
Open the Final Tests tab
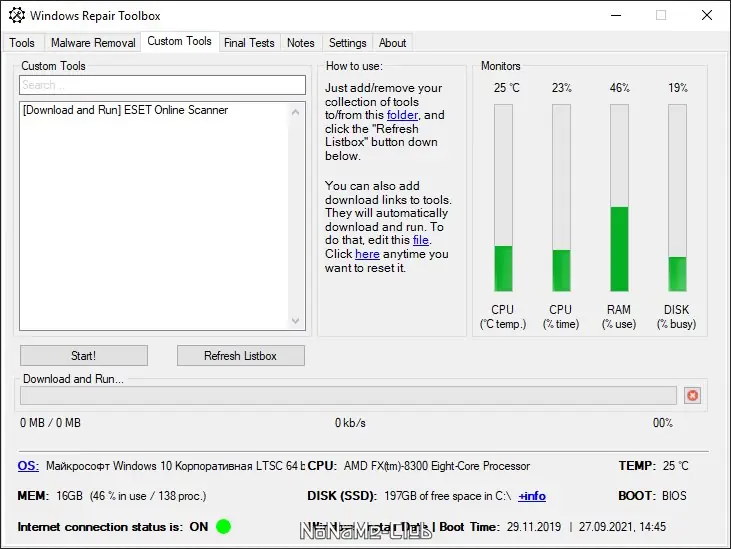(249, 43)
